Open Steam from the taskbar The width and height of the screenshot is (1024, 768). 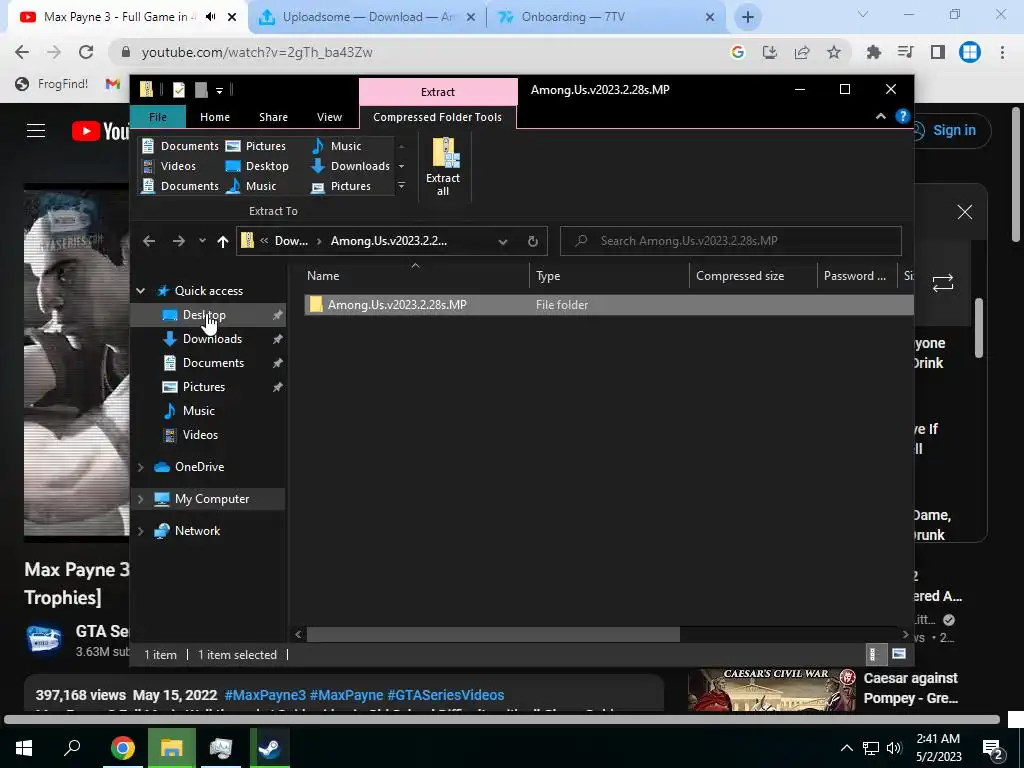[x=269, y=748]
